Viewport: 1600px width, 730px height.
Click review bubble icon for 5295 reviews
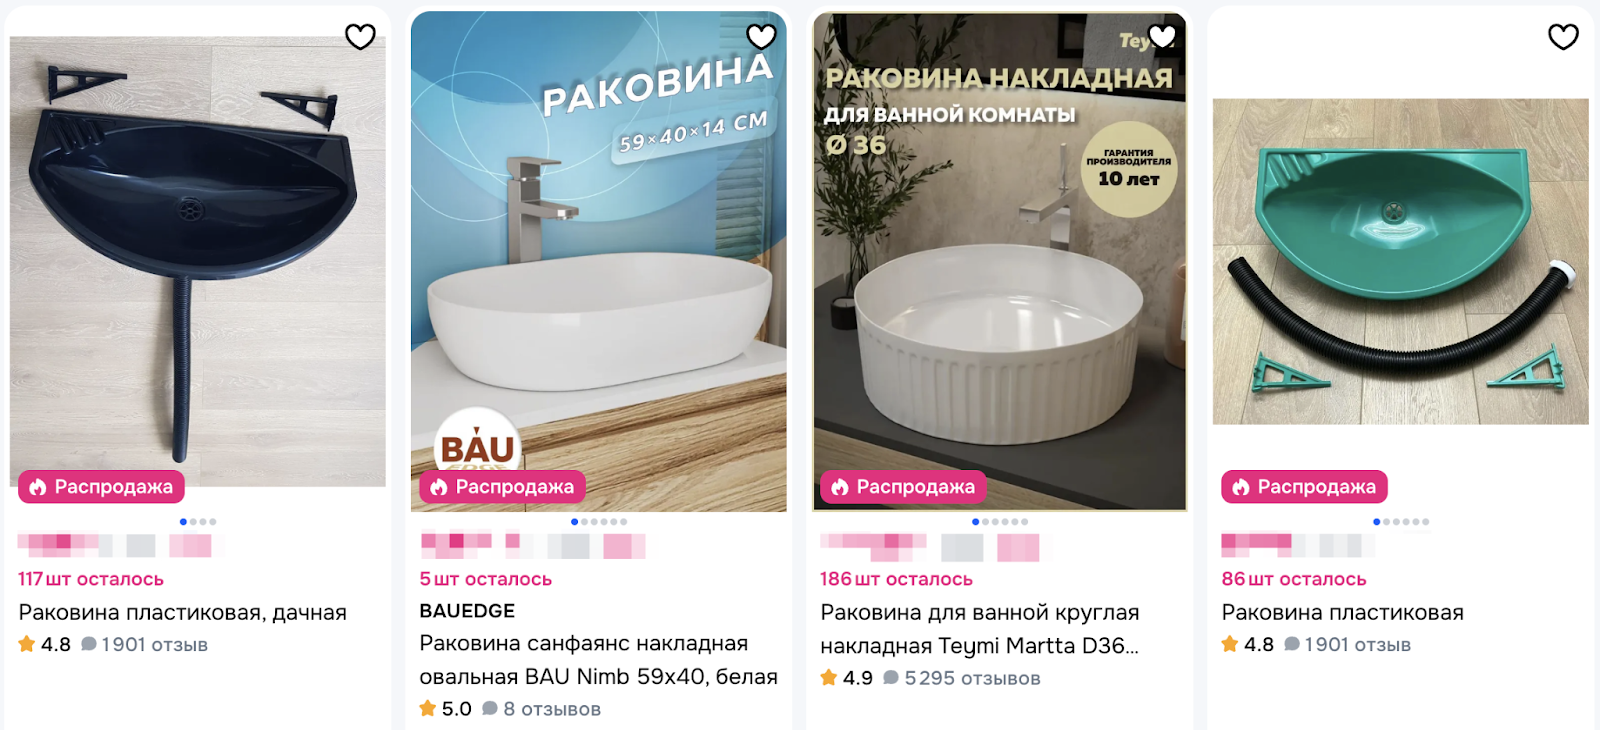[x=891, y=678]
